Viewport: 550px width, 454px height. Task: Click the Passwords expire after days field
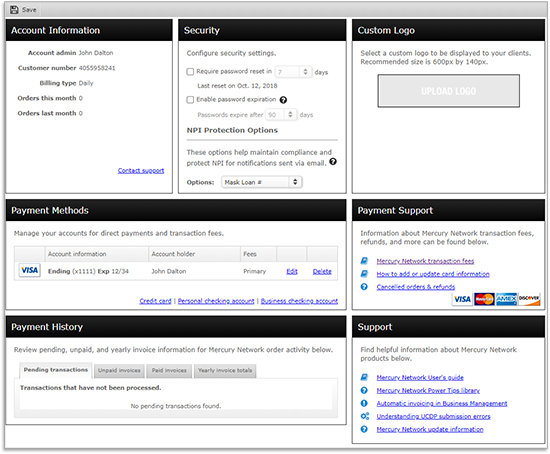tap(276, 115)
